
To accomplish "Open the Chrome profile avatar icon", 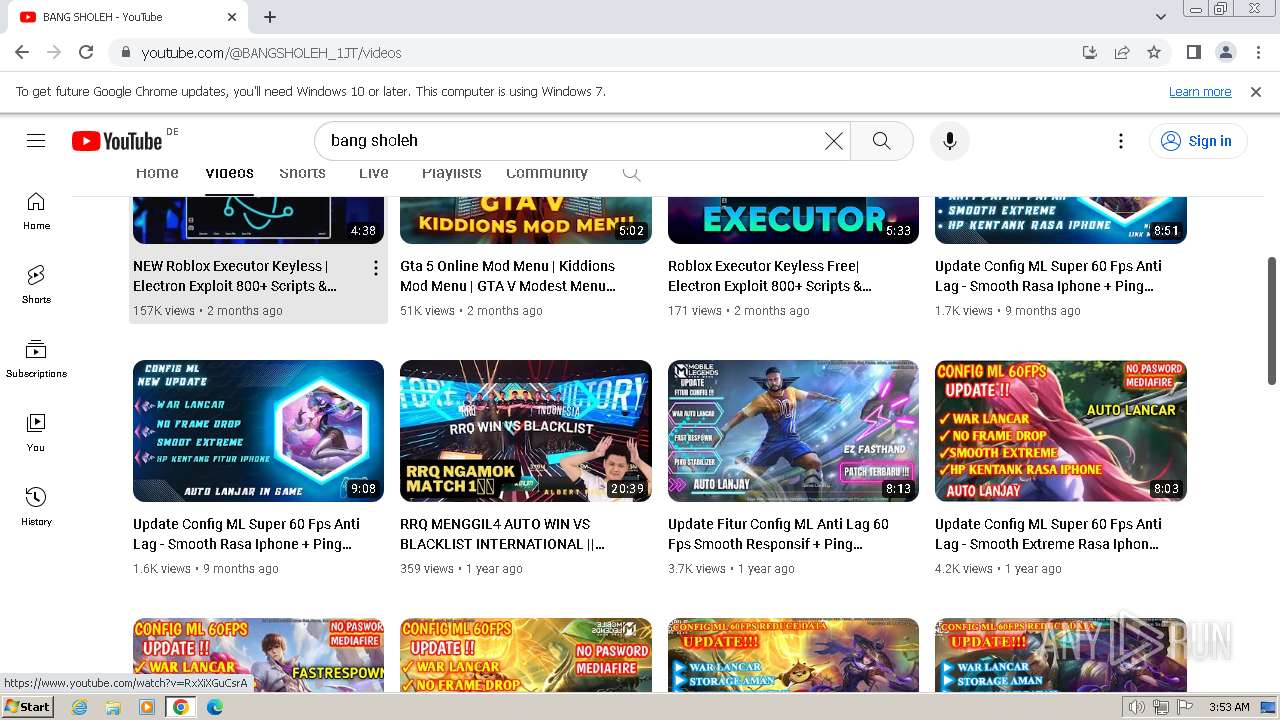I will coord(1225,52).
